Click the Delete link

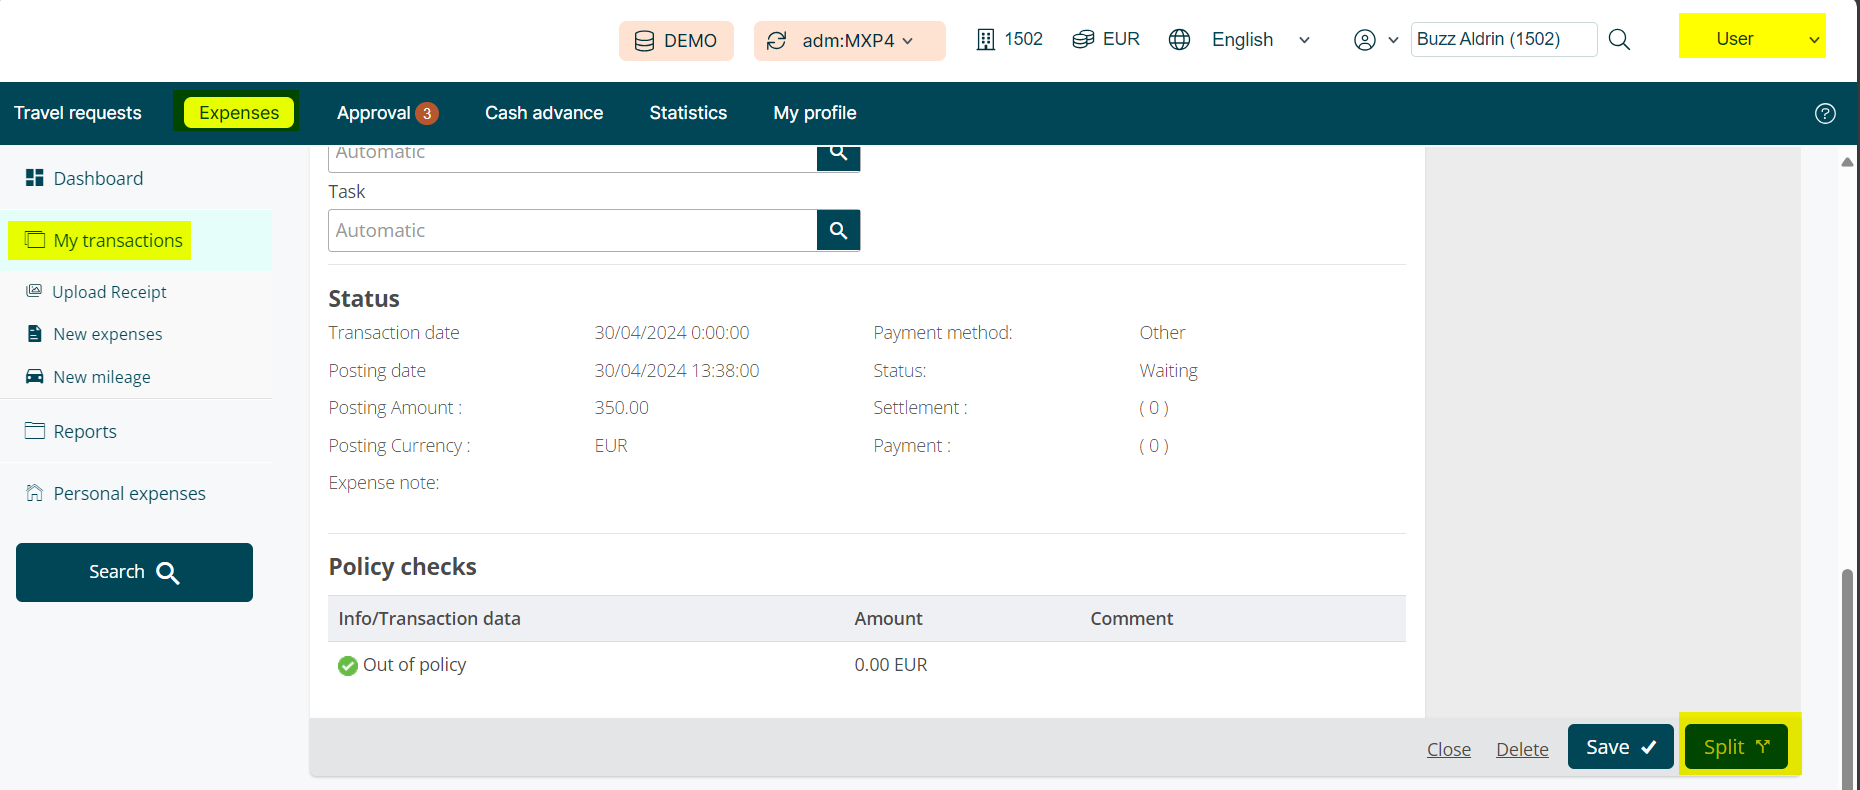pos(1522,749)
